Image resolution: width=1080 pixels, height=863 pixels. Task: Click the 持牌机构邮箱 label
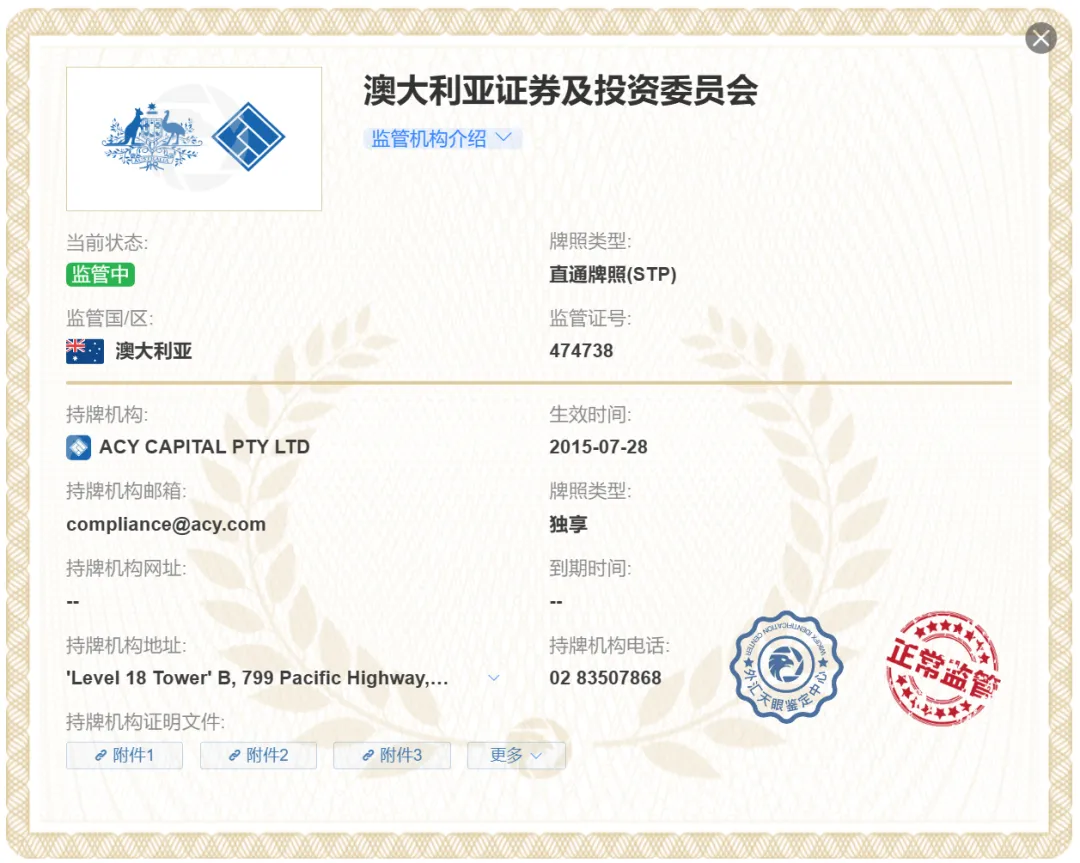[x=126, y=491]
